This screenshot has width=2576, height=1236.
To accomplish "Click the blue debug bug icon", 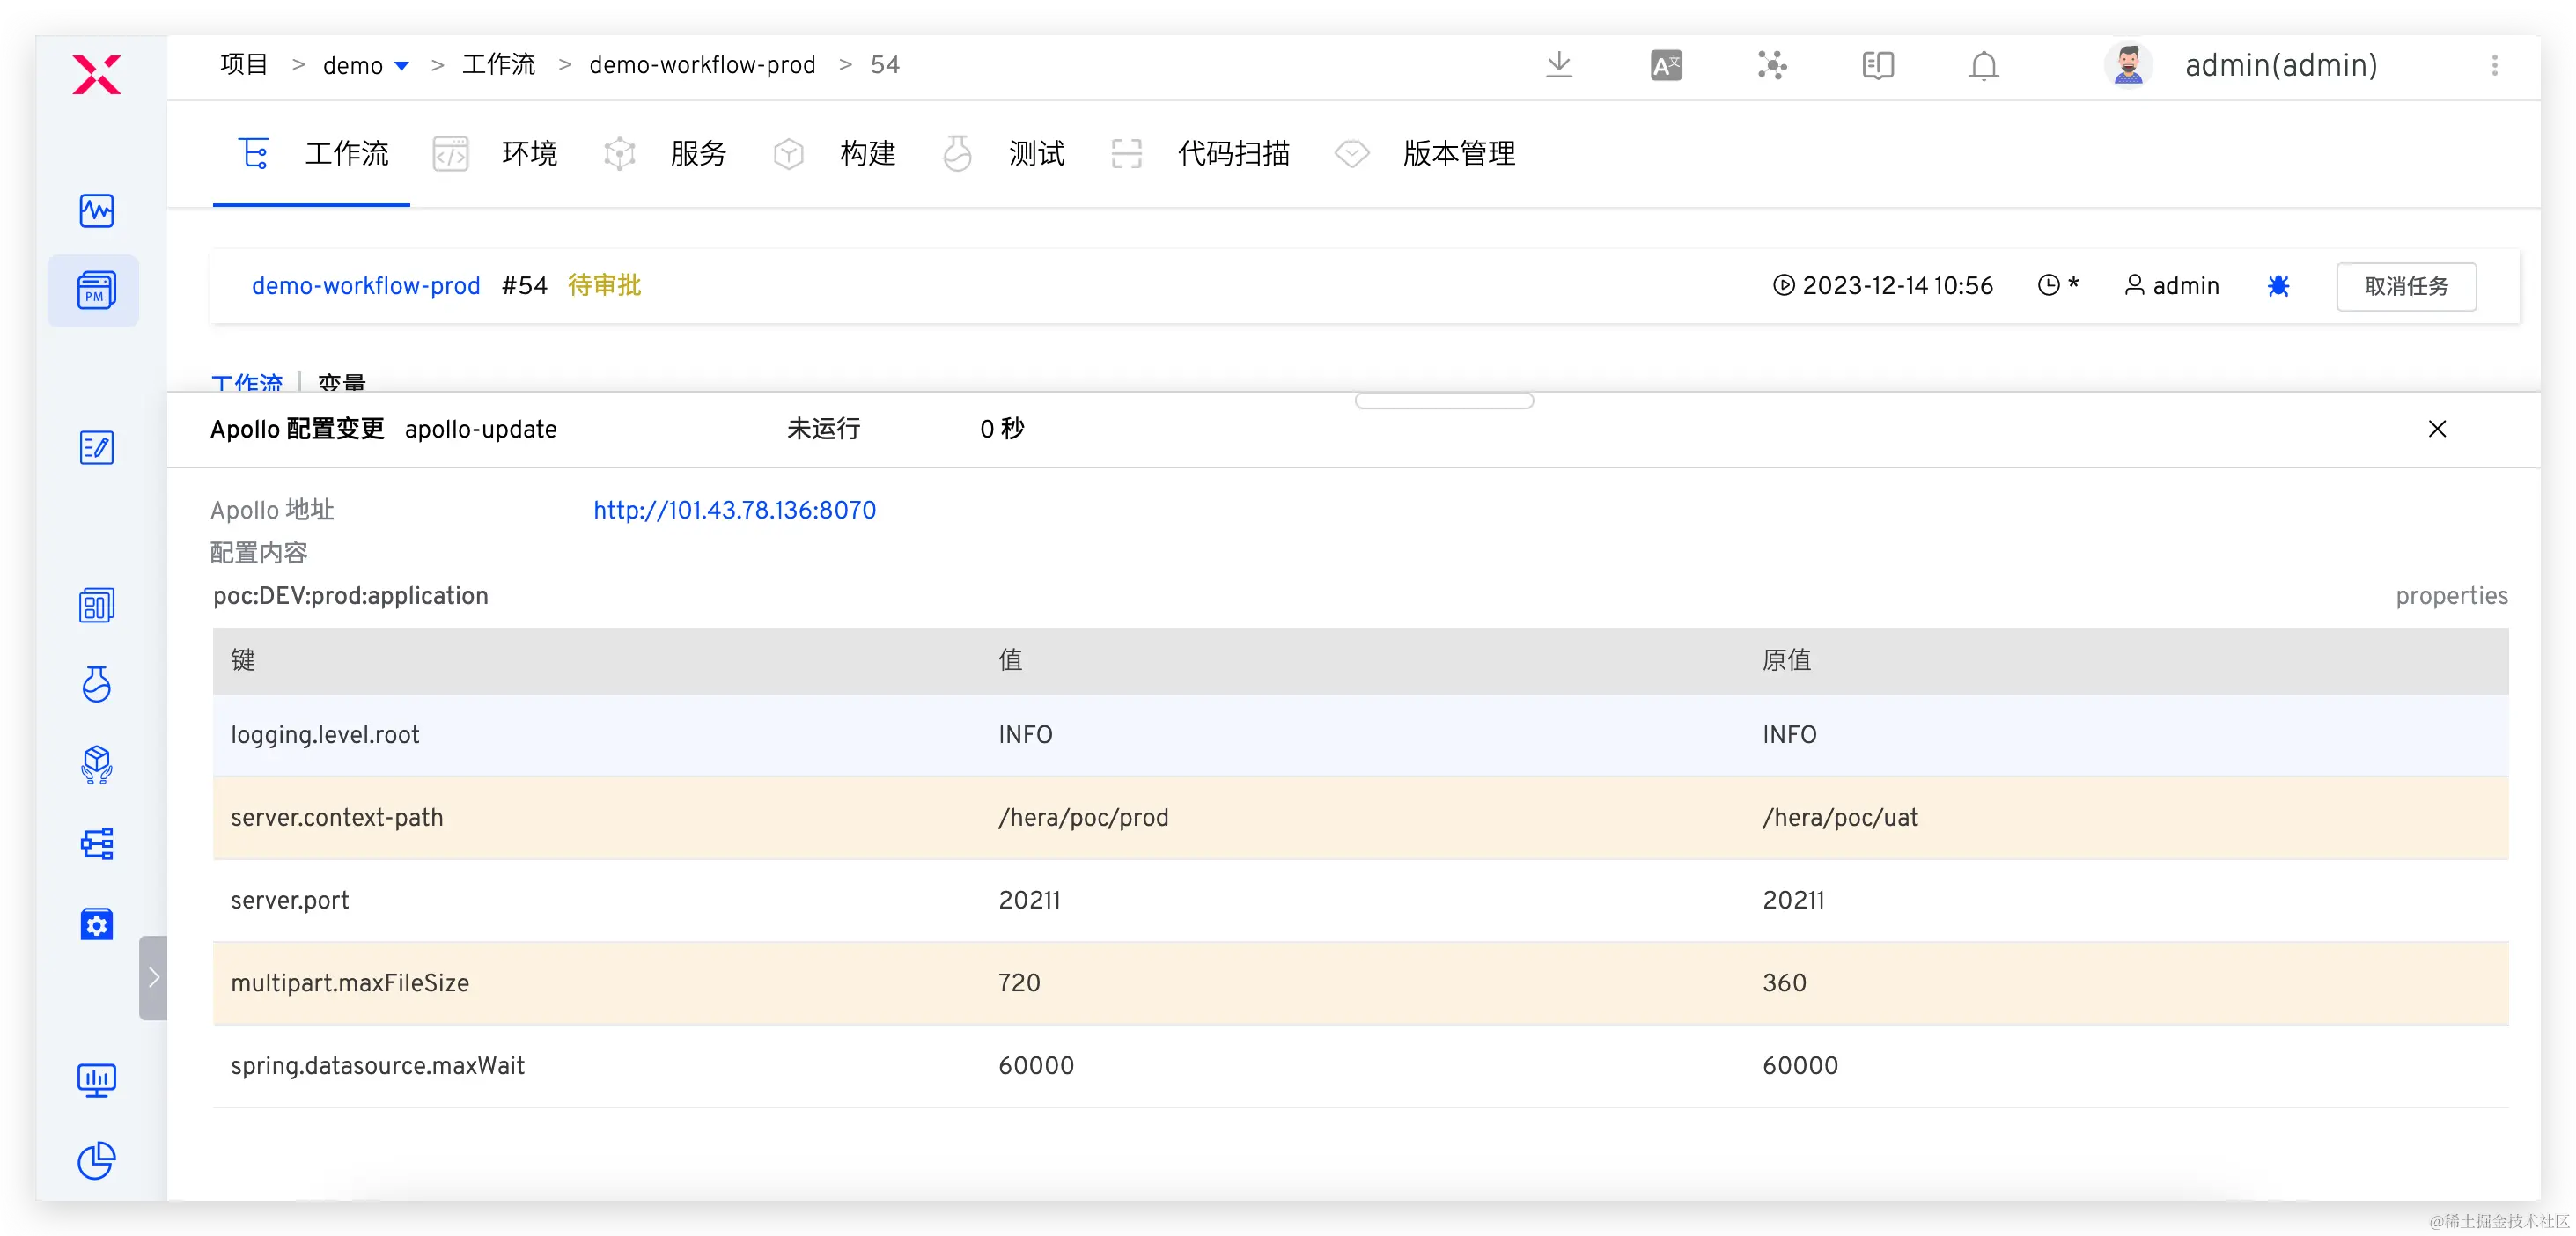I will 2278,286.
